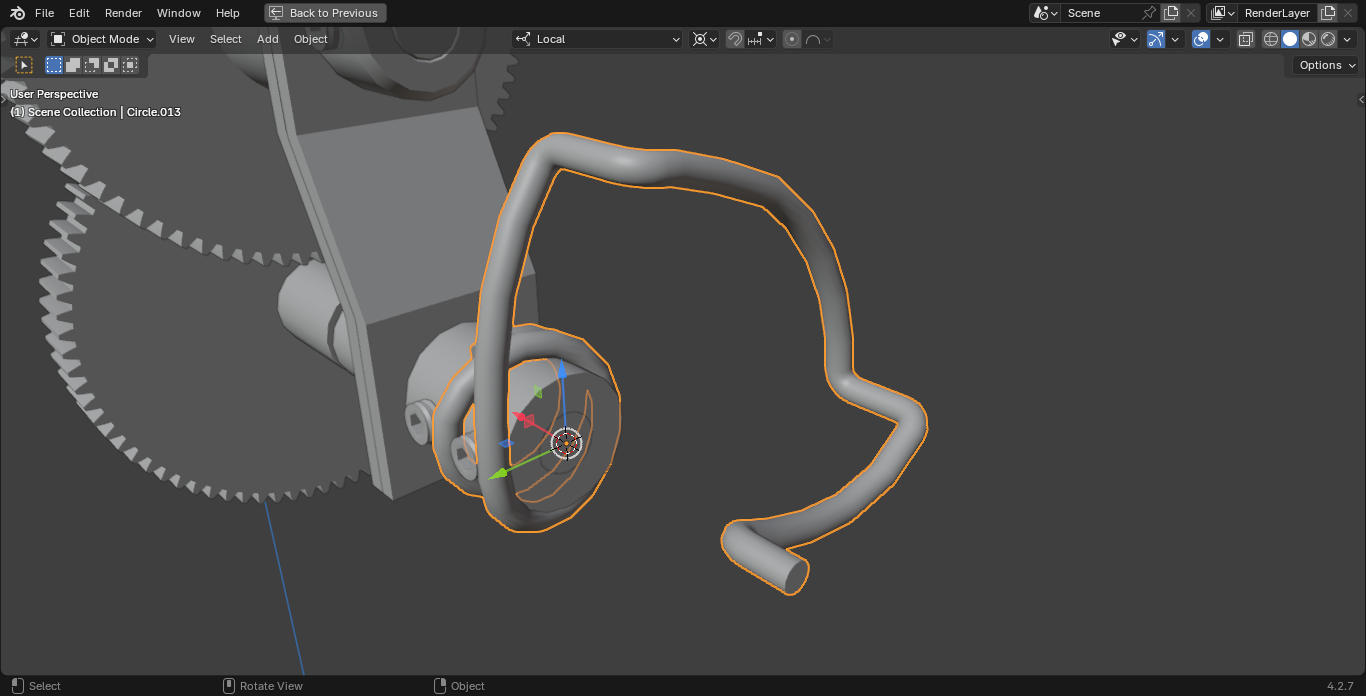Expand the Options dropdown
Image resolution: width=1366 pixels, height=696 pixels.
[1326, 65]
